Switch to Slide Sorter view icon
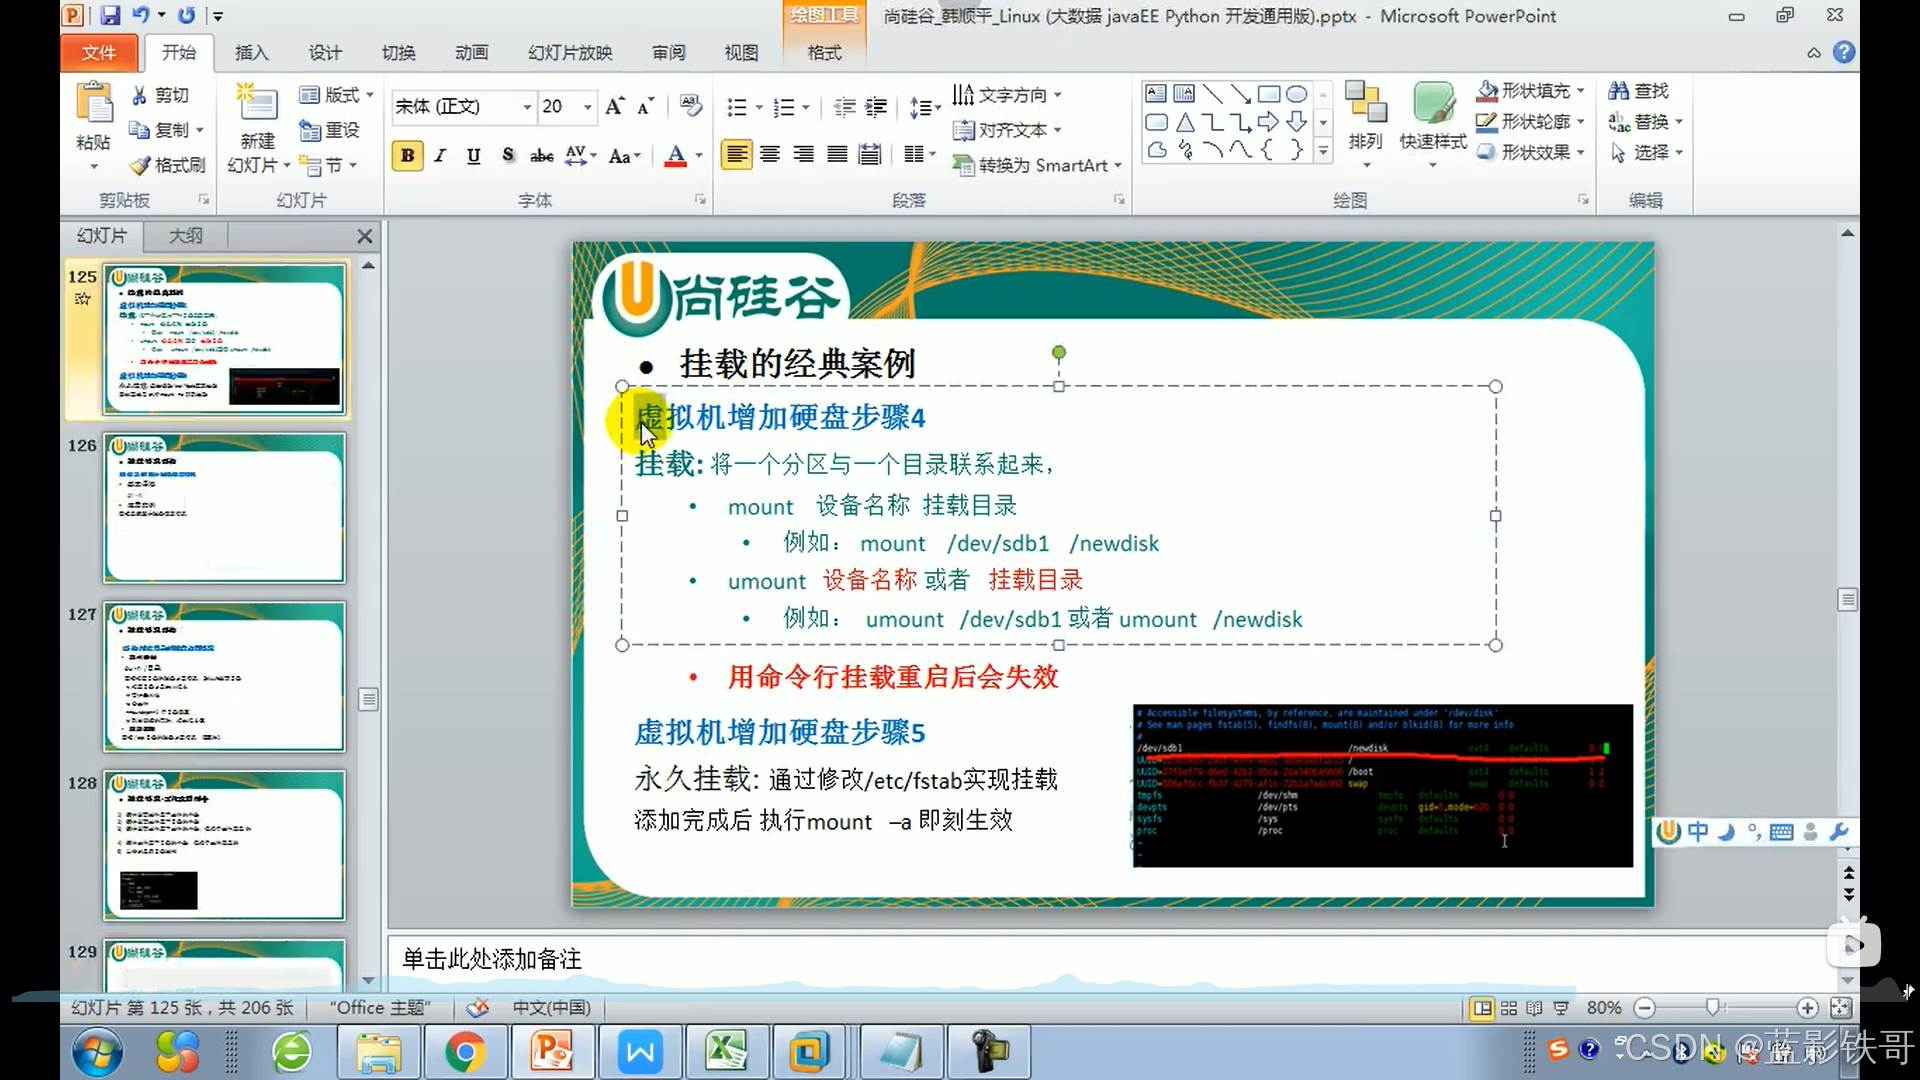Image resolution: width=1920 pixels, height=1080 pixels. 1509,1008
